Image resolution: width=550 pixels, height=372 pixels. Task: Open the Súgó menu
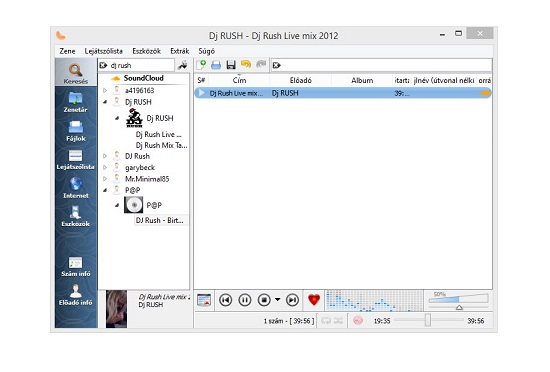(x=207, y=51)
